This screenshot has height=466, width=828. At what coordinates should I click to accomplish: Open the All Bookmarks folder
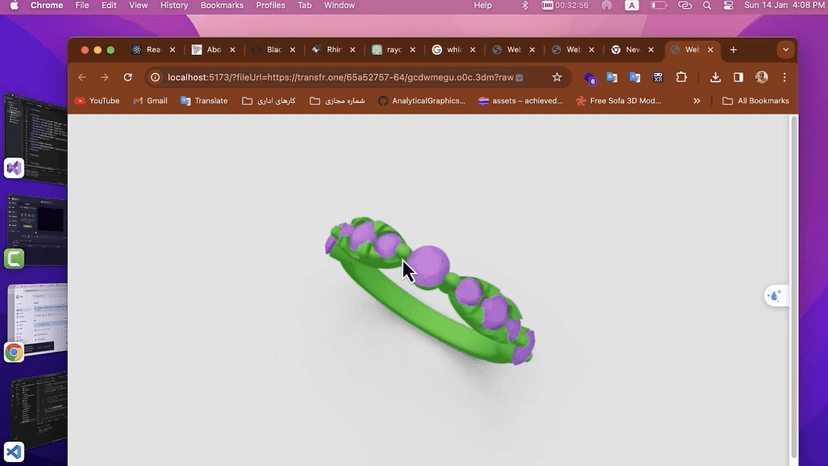755,101
